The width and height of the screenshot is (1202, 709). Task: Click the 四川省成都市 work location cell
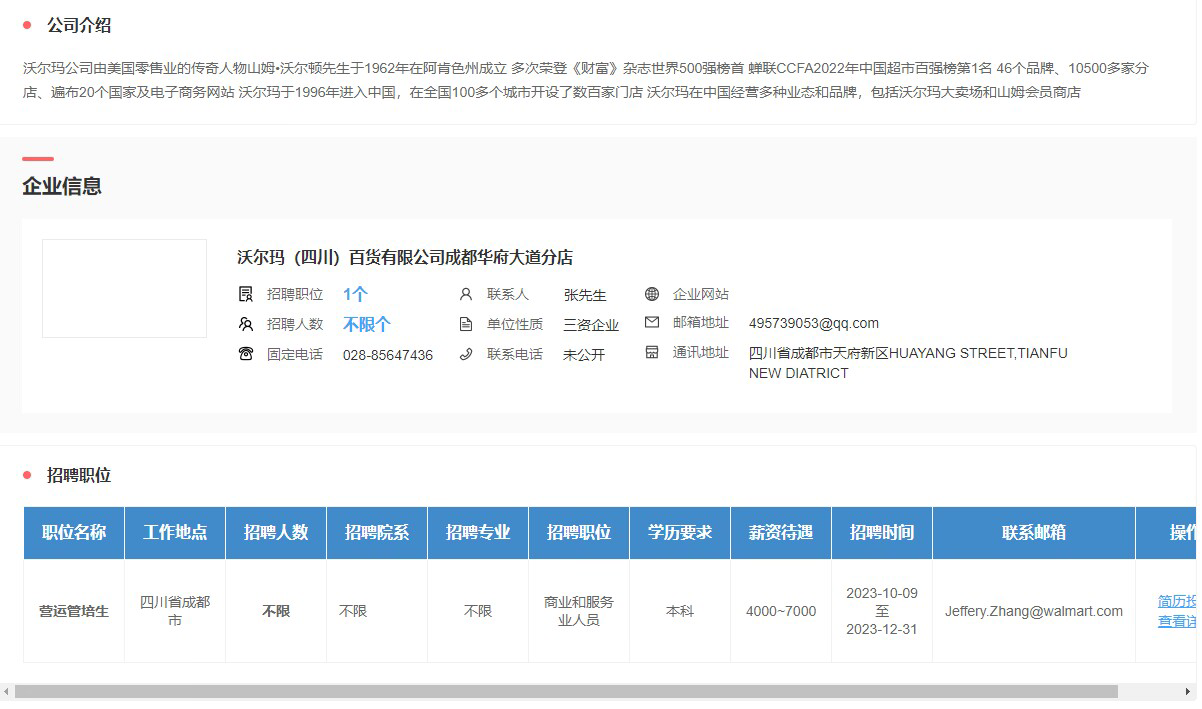tap(175, 611)
